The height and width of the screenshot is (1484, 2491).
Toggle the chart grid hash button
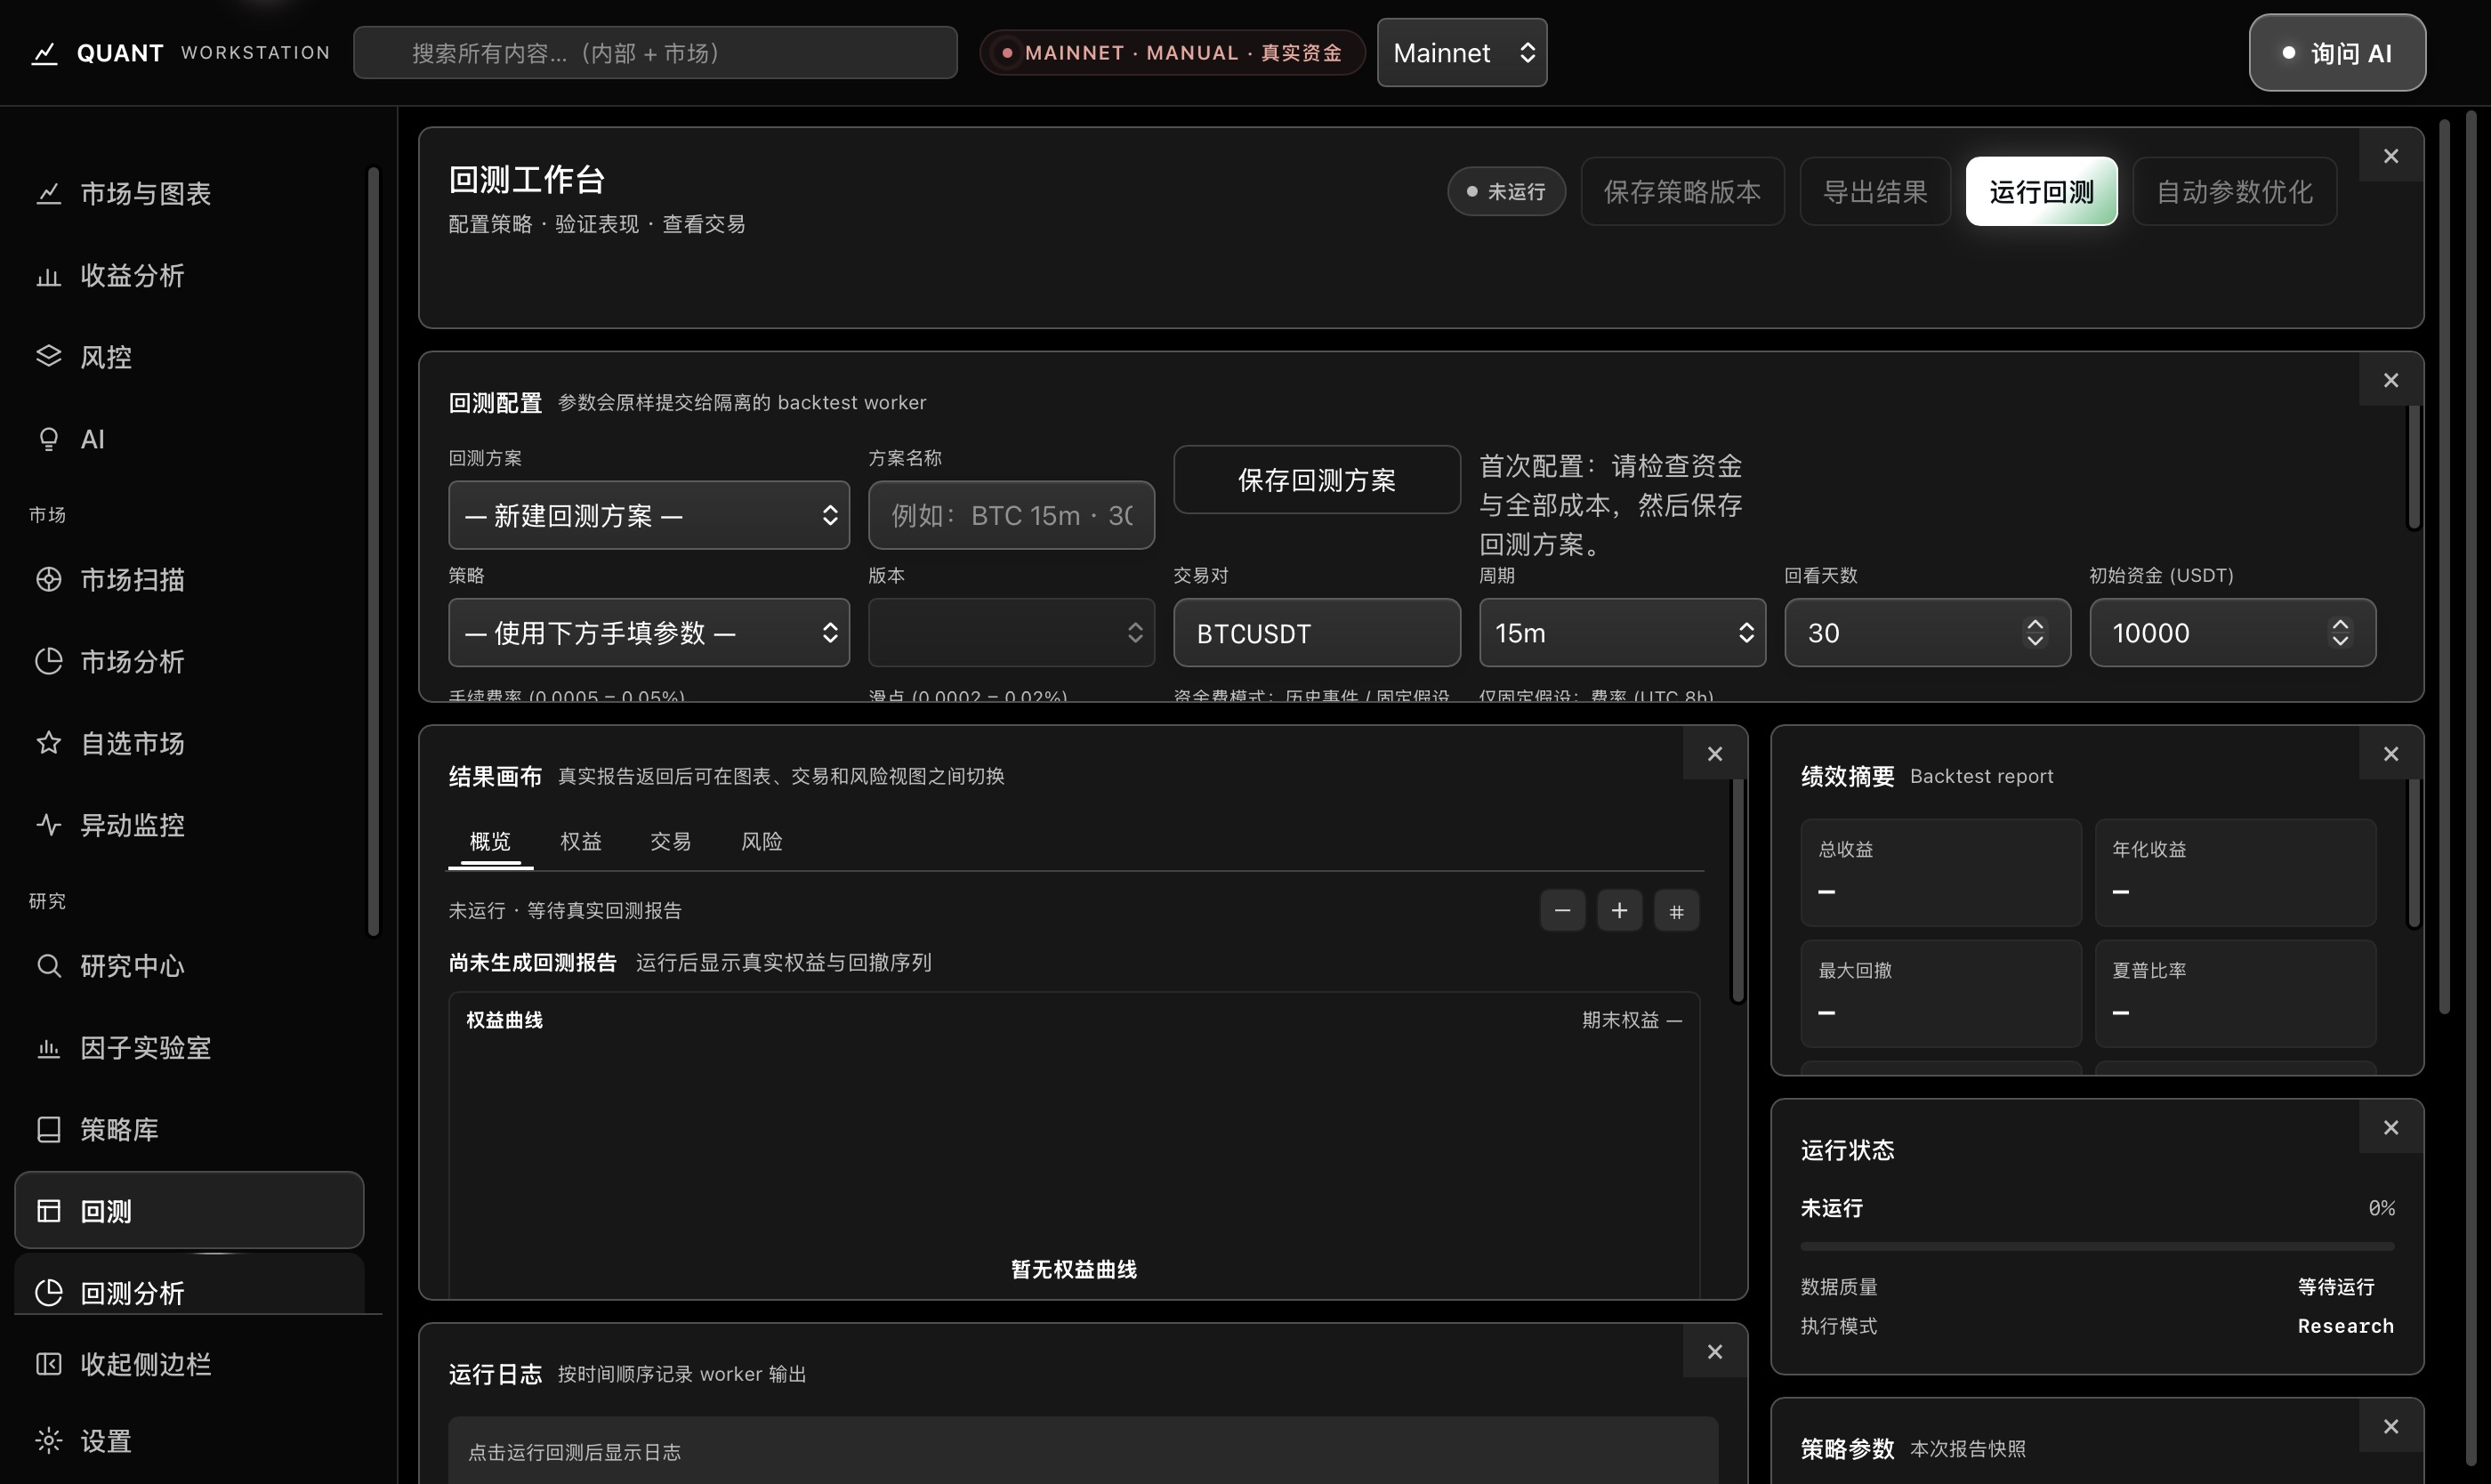point(1676,910)
